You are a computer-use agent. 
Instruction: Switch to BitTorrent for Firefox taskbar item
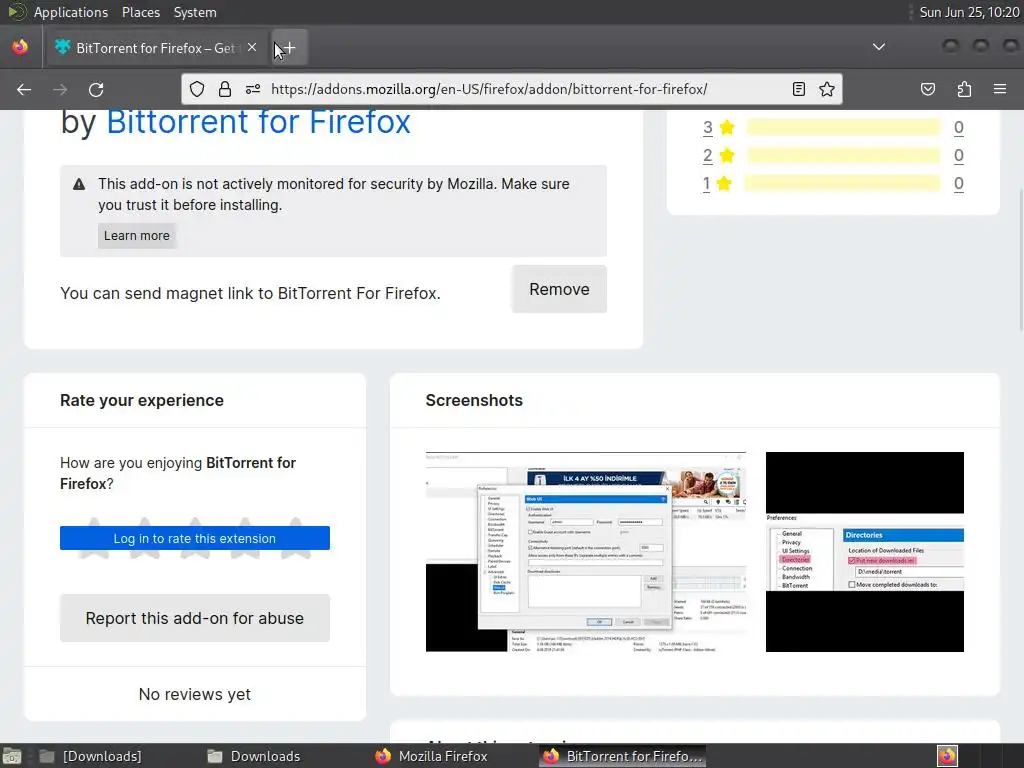click(622, 756)
